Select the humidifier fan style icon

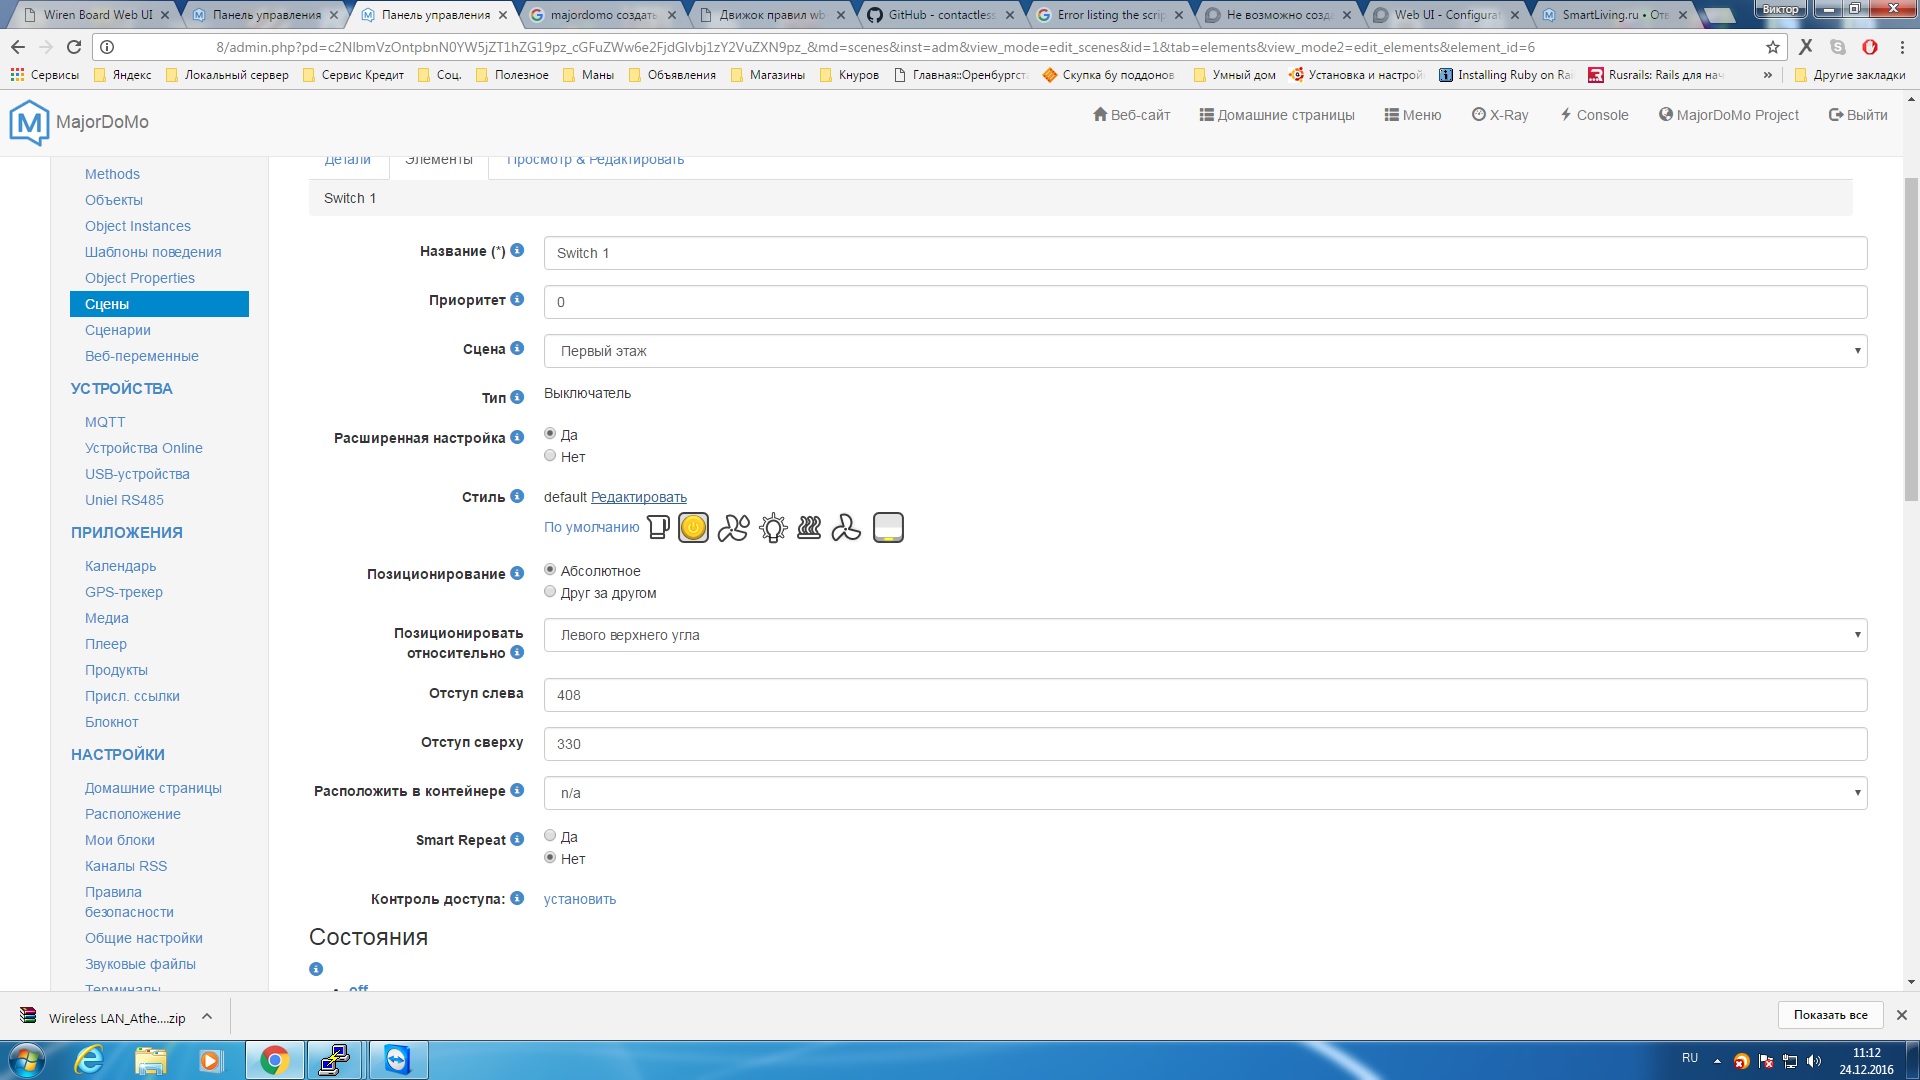(x=733, y=527)
